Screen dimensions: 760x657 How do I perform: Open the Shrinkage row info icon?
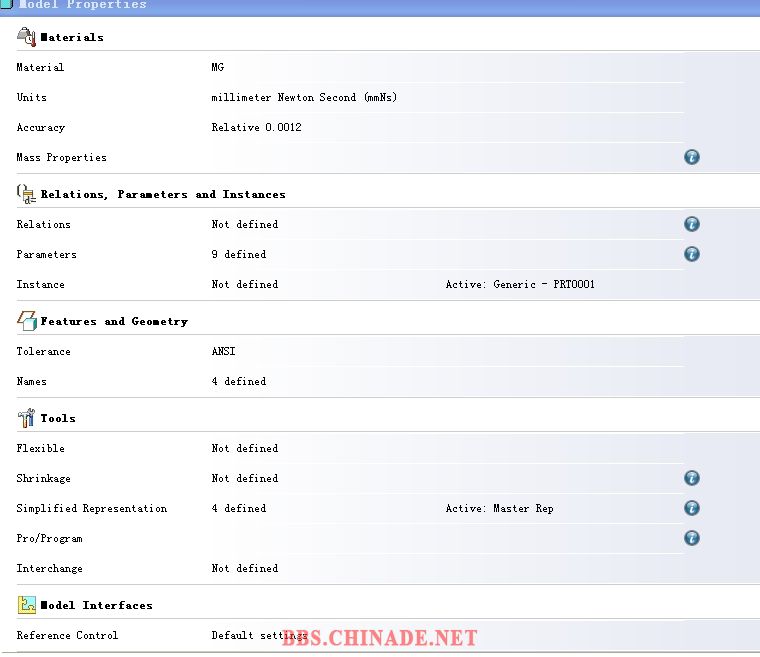pos(692,478)
